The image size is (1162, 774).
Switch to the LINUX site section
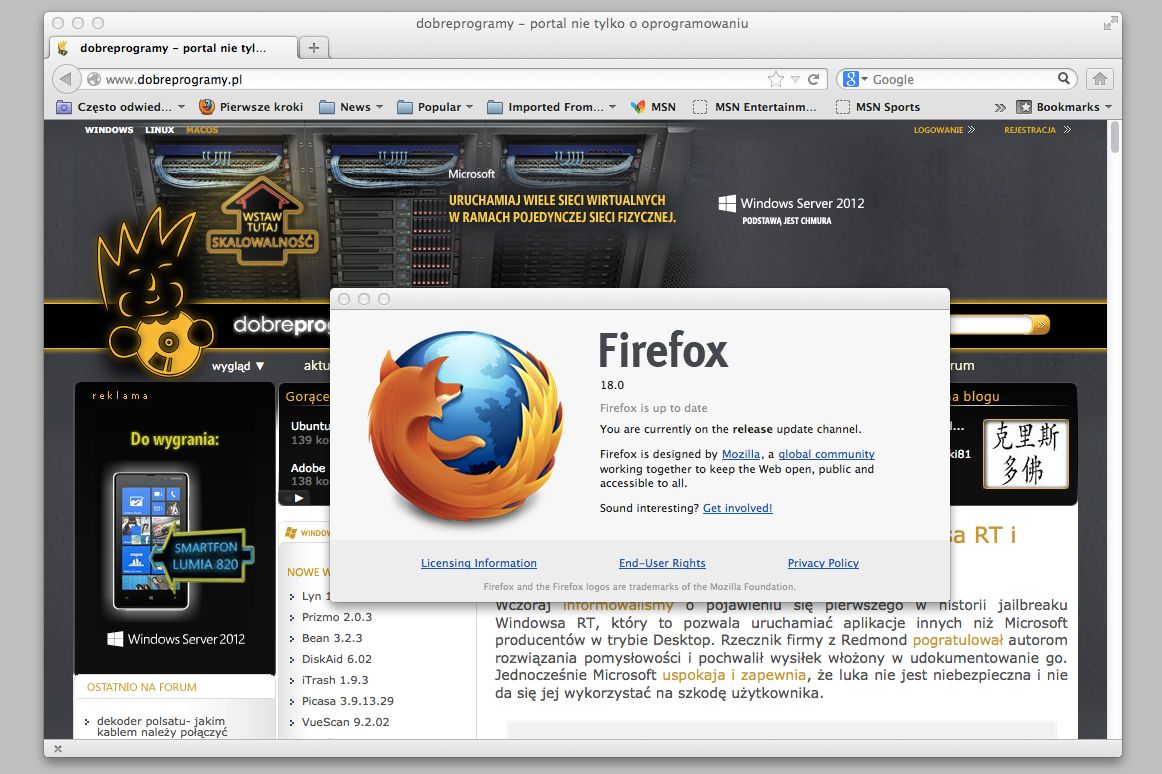coord(159,130)
